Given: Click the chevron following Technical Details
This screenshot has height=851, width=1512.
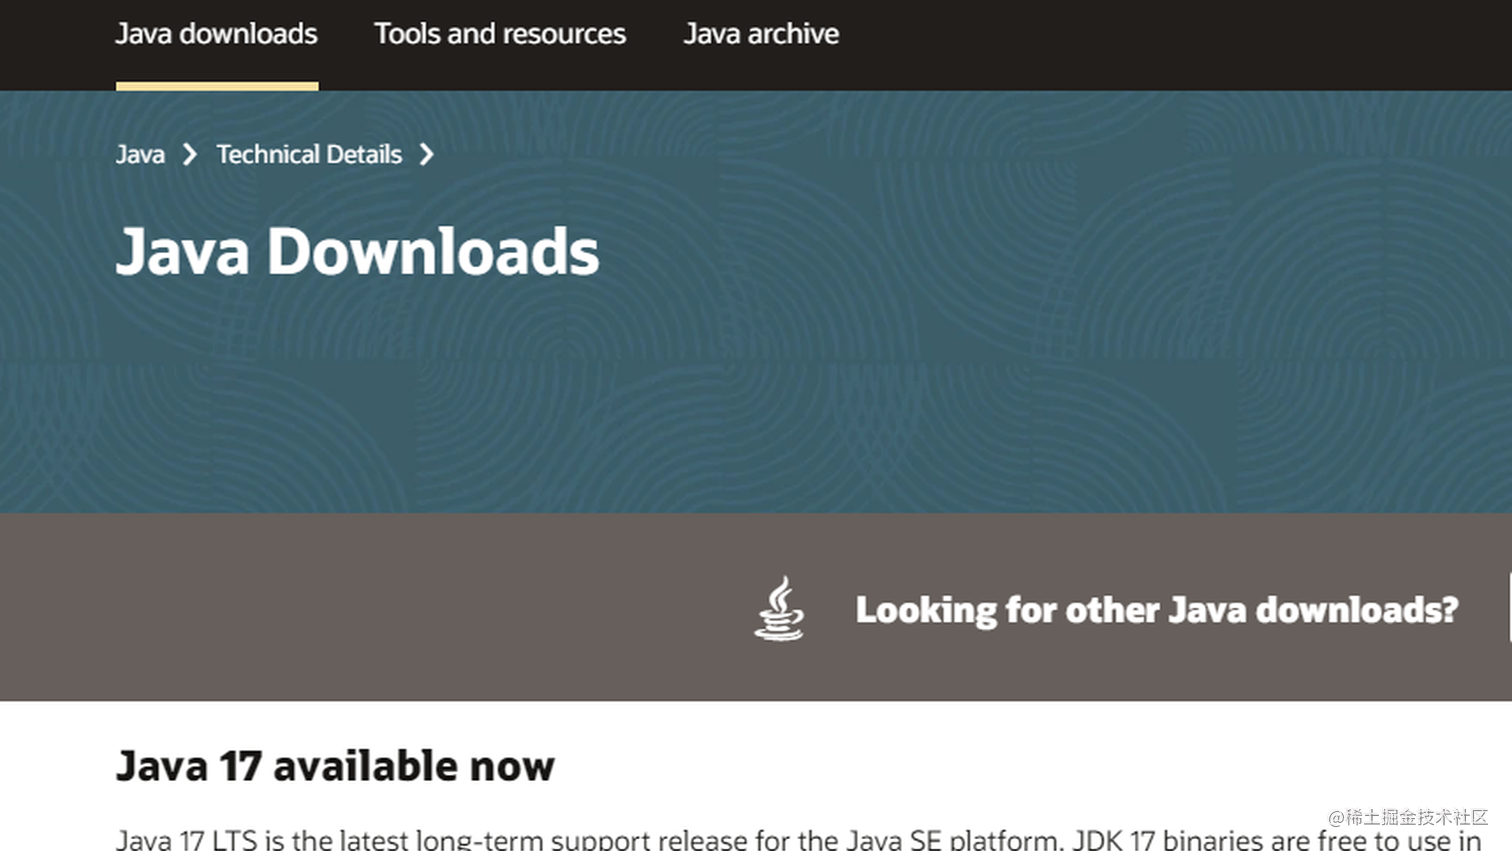Looking at the screenshot, I should 428,155.
